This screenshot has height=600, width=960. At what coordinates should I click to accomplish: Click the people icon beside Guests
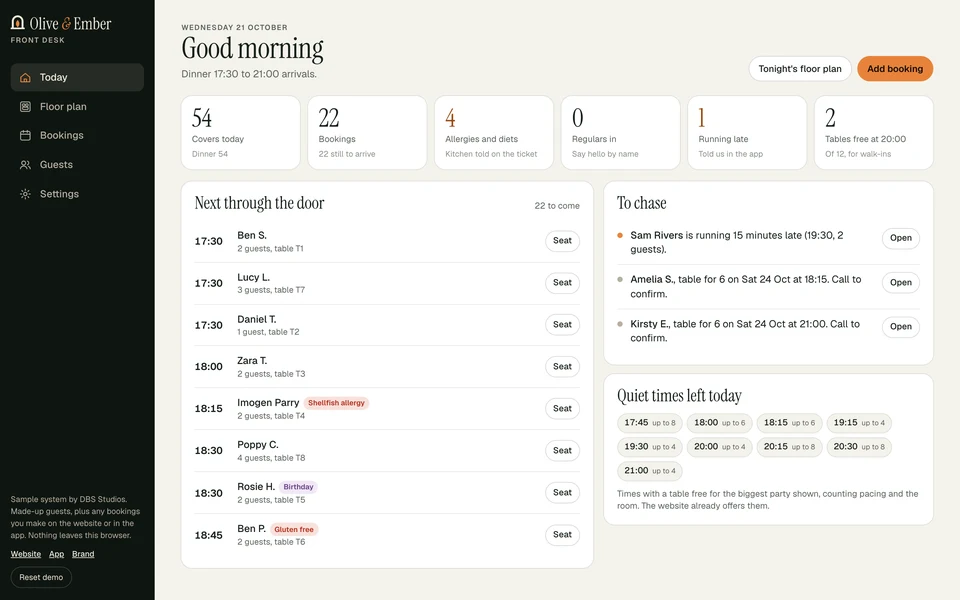pos(25,165)
